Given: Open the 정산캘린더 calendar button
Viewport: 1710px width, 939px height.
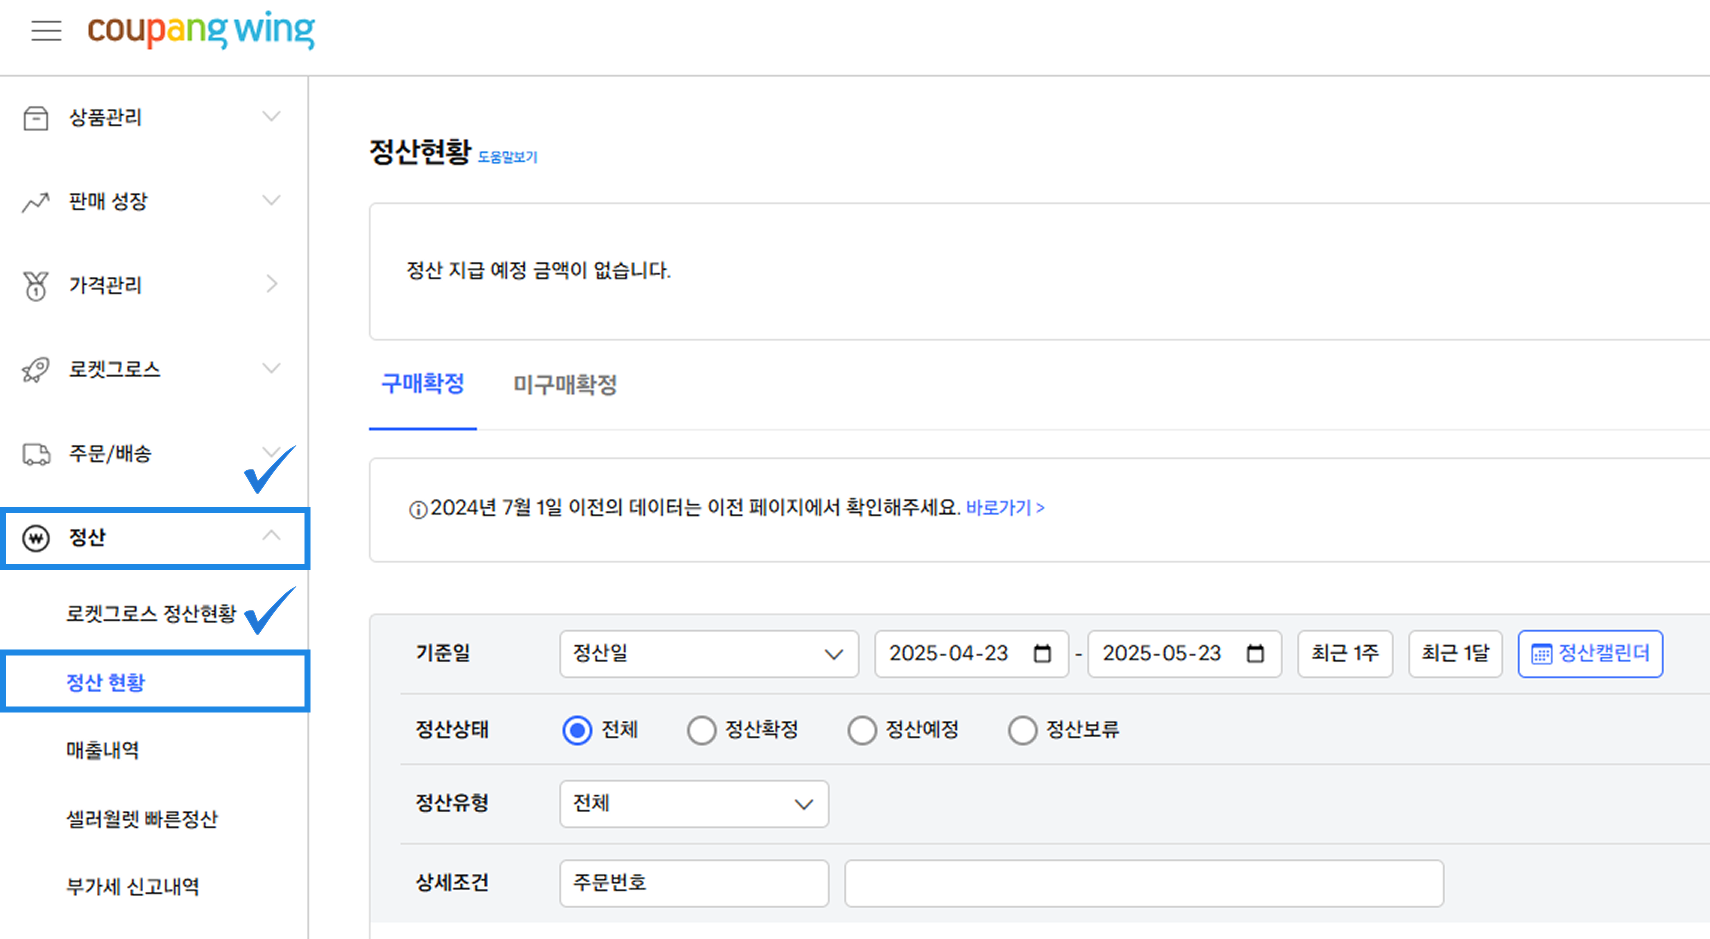Looking at the screenshot, I should (1590, 653).
